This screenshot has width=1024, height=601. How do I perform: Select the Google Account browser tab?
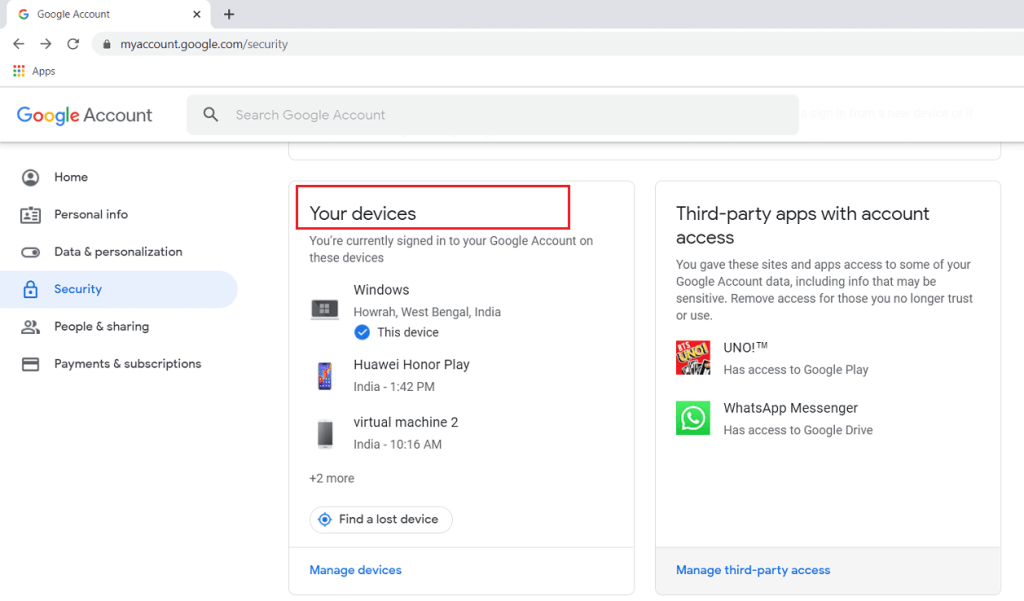(100, 15)
